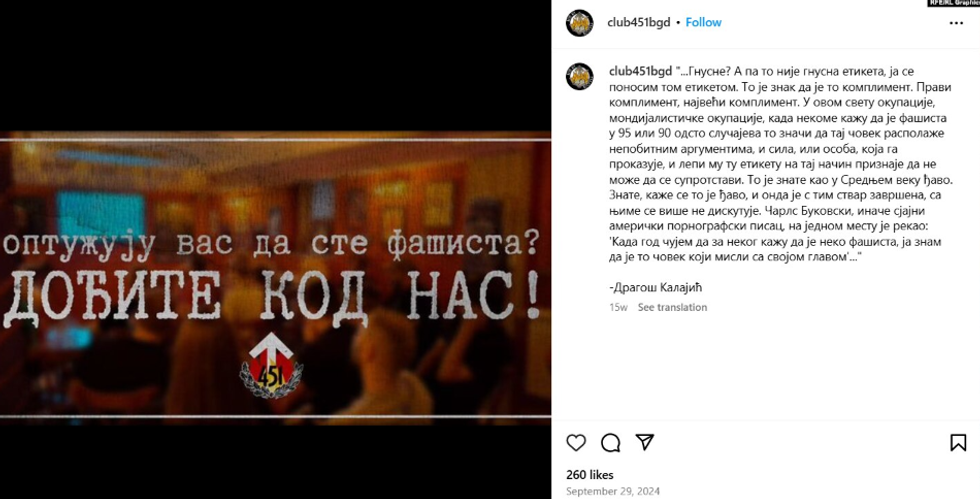Save post with bookmark icon
This screenshot has height=499, width=980.
coord(958,443)
